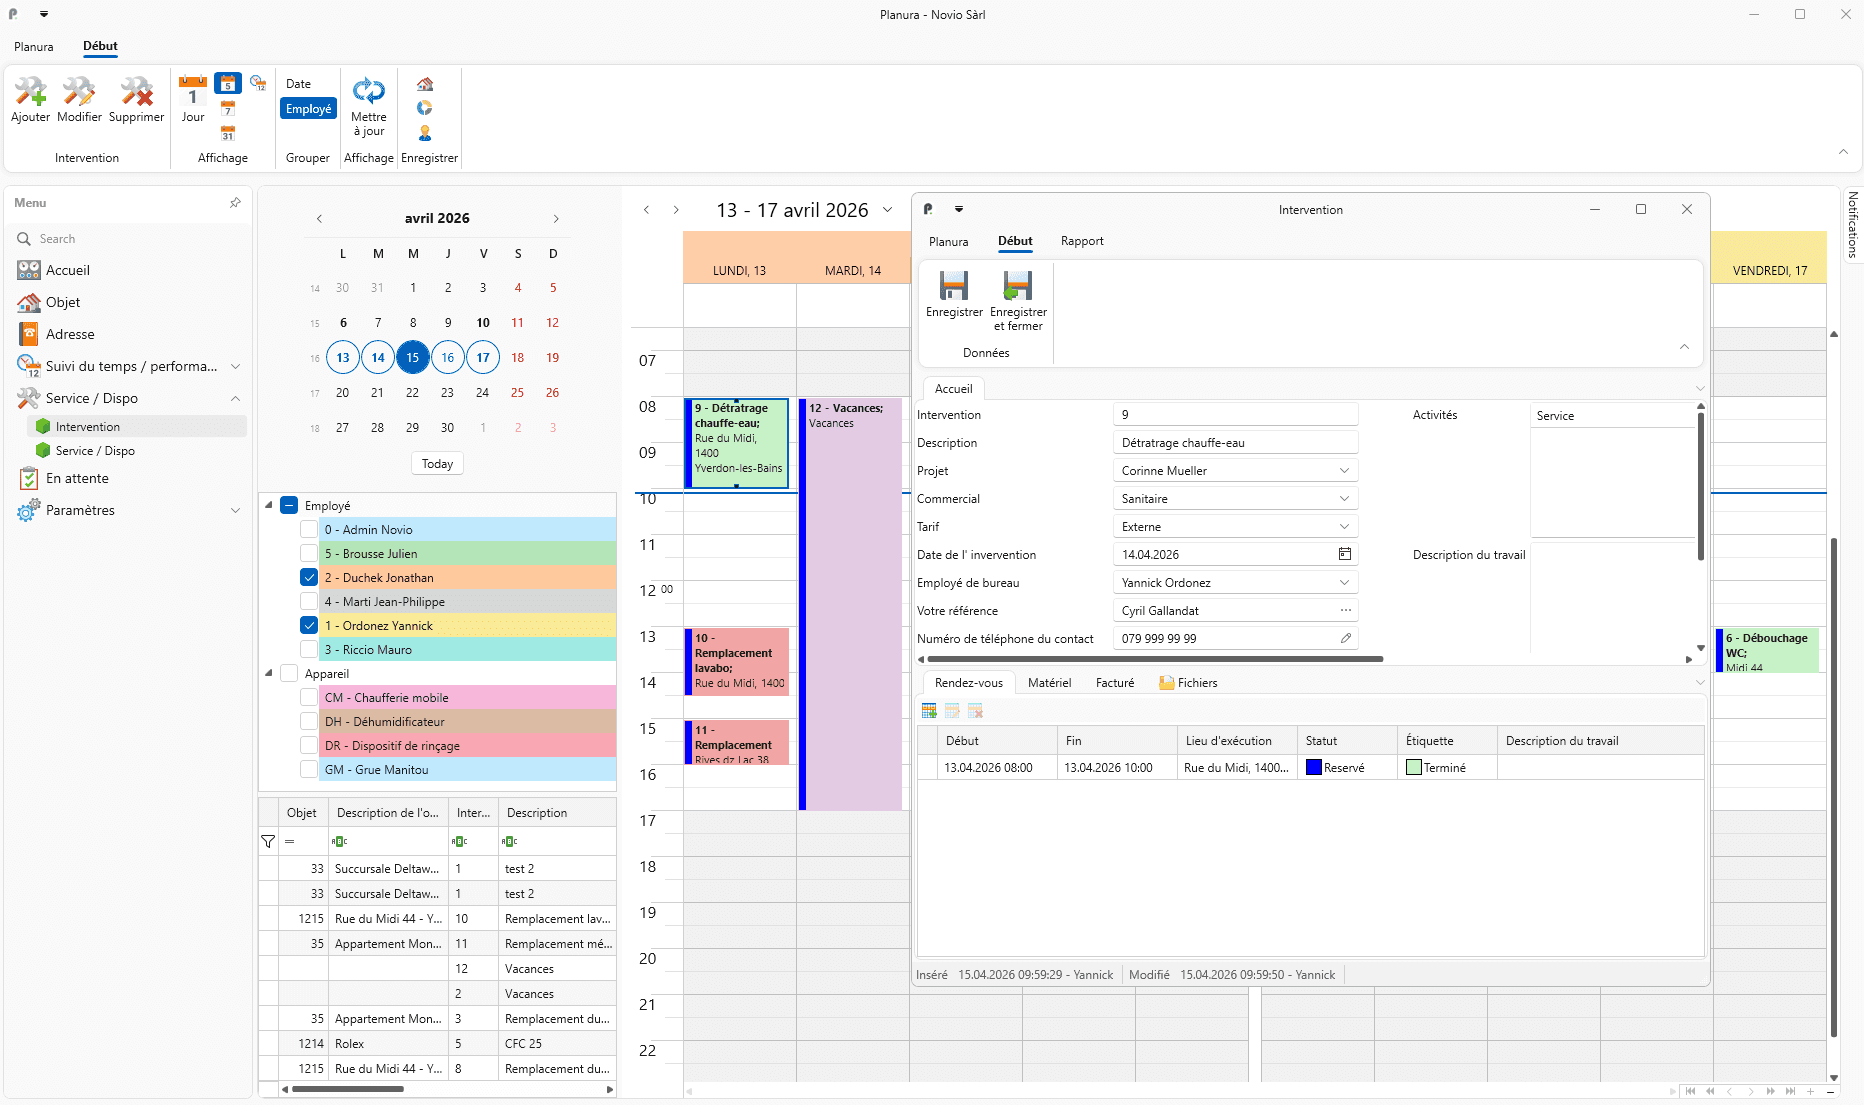Group by Employé in ribbon

(x=308, y=109)
